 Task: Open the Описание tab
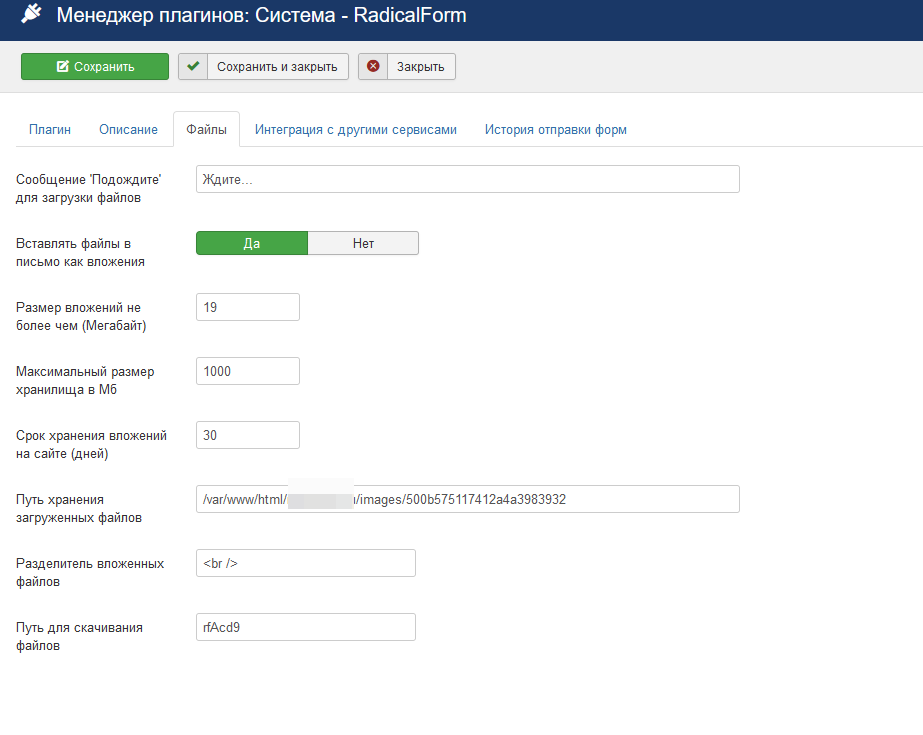[128, 130]
